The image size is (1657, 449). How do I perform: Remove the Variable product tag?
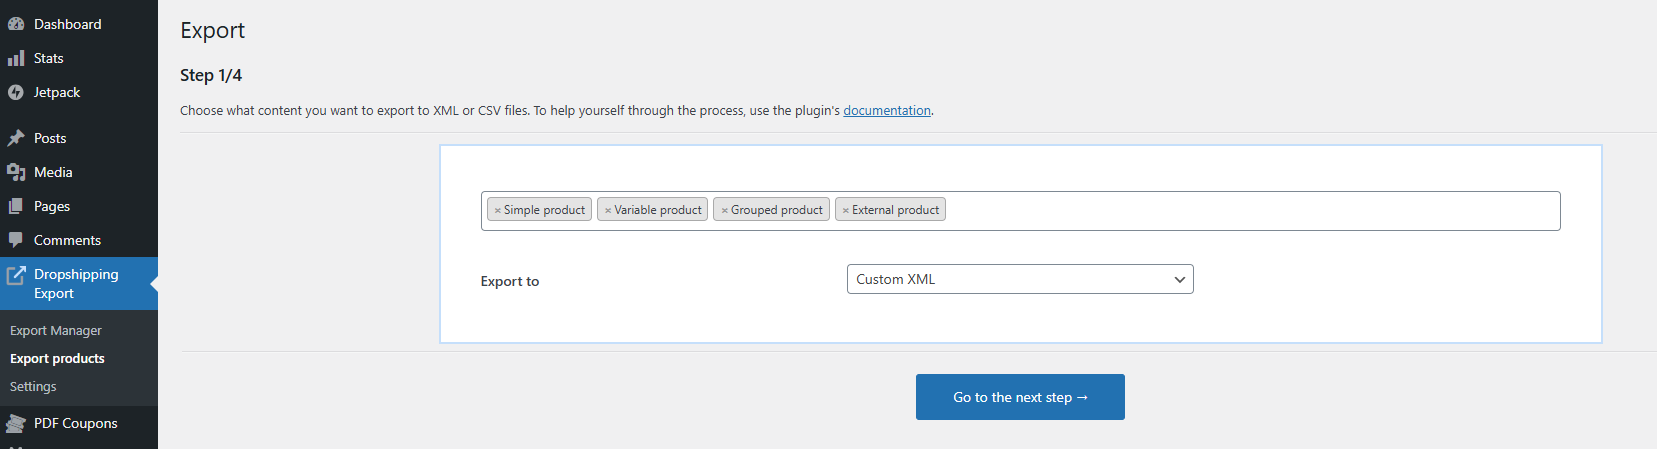607,210
